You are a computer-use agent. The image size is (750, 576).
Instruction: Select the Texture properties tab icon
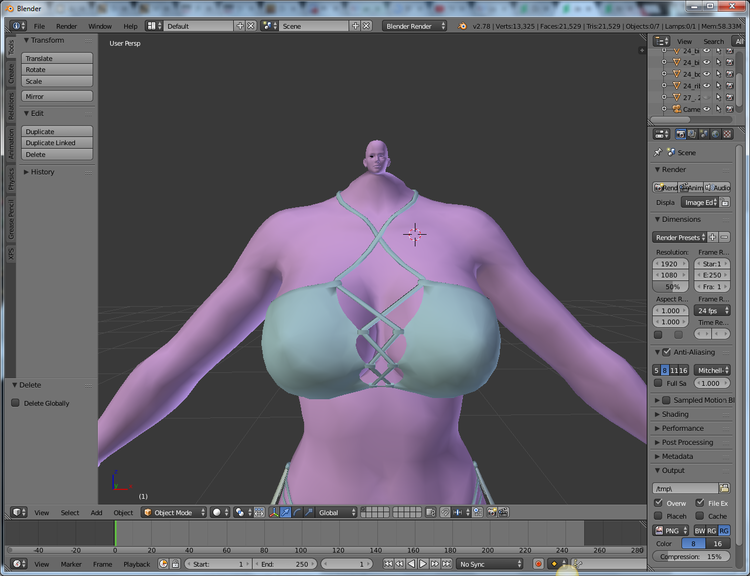pos(727,134)
